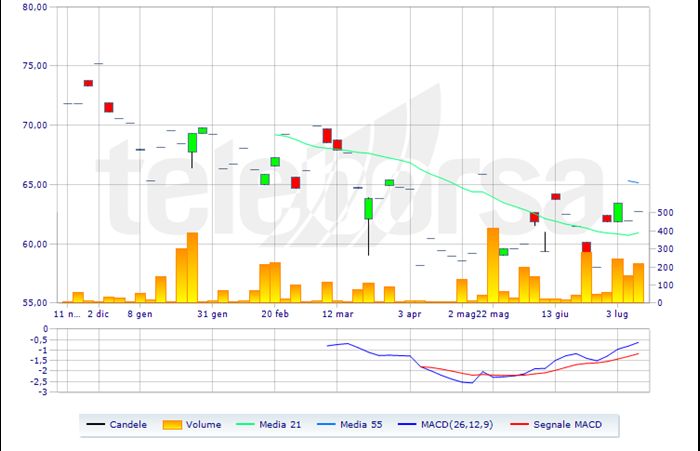The image size is (700, 451).
Task: Click the 60,00 price axis label
Action: (x=35, y=244)
